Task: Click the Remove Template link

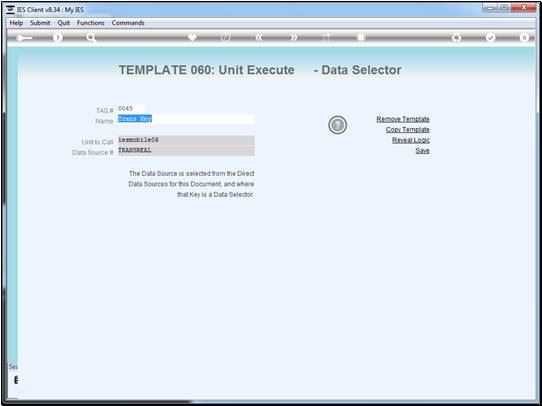Action: pyautogui.click(x=403, y=119)
